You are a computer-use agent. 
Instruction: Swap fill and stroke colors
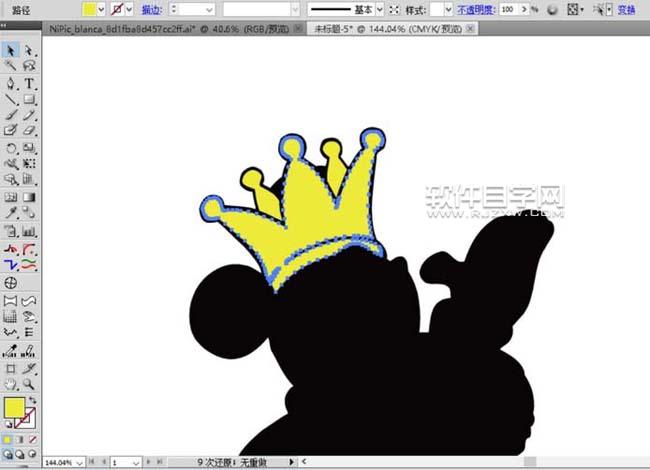(x=32, y=400)
